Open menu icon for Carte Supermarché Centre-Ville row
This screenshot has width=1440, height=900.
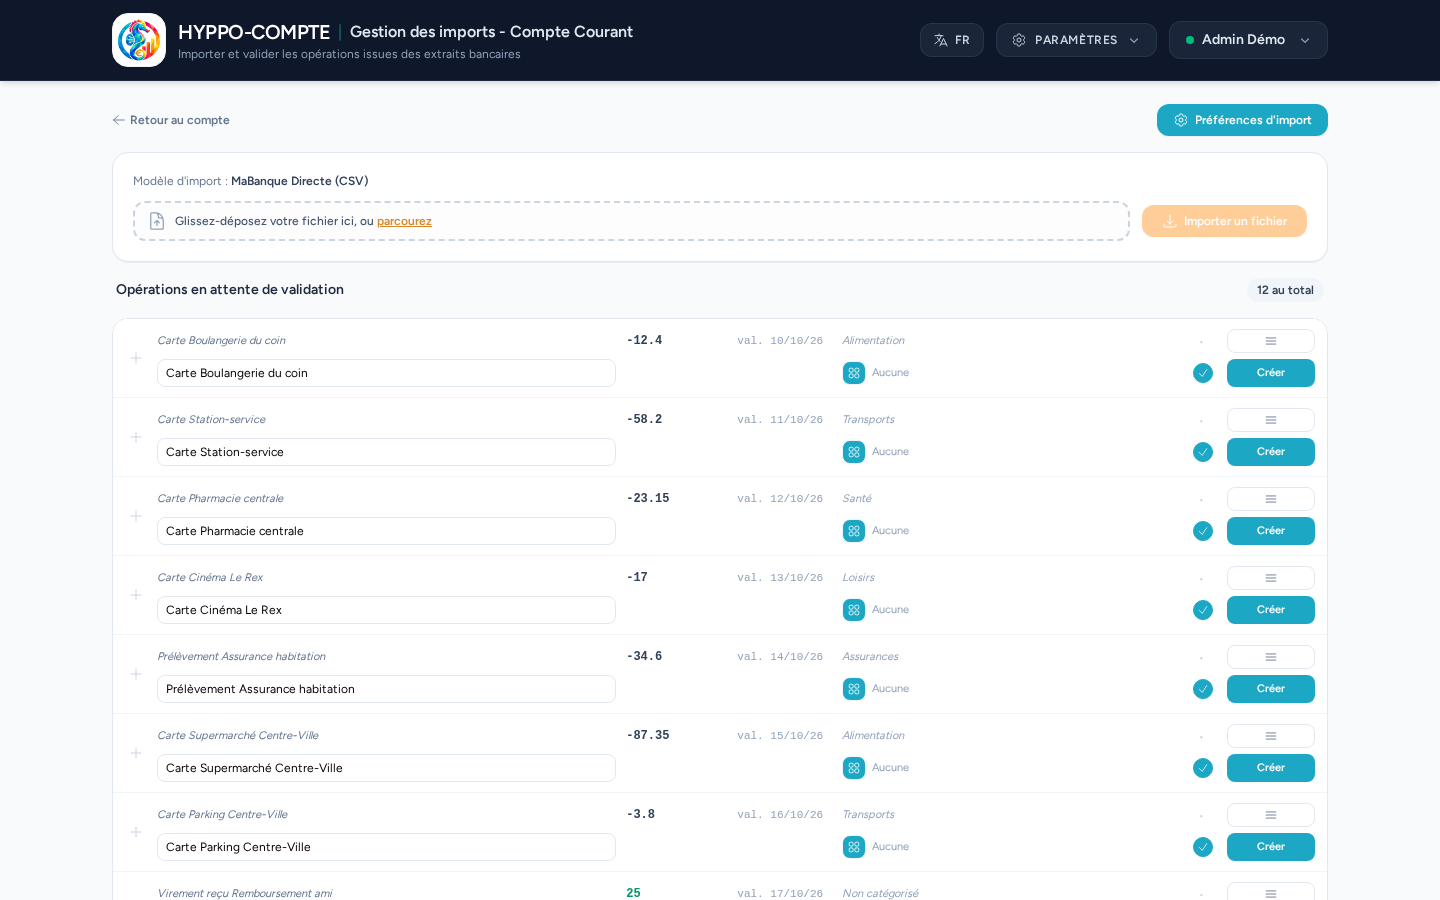coord(1271,736)
